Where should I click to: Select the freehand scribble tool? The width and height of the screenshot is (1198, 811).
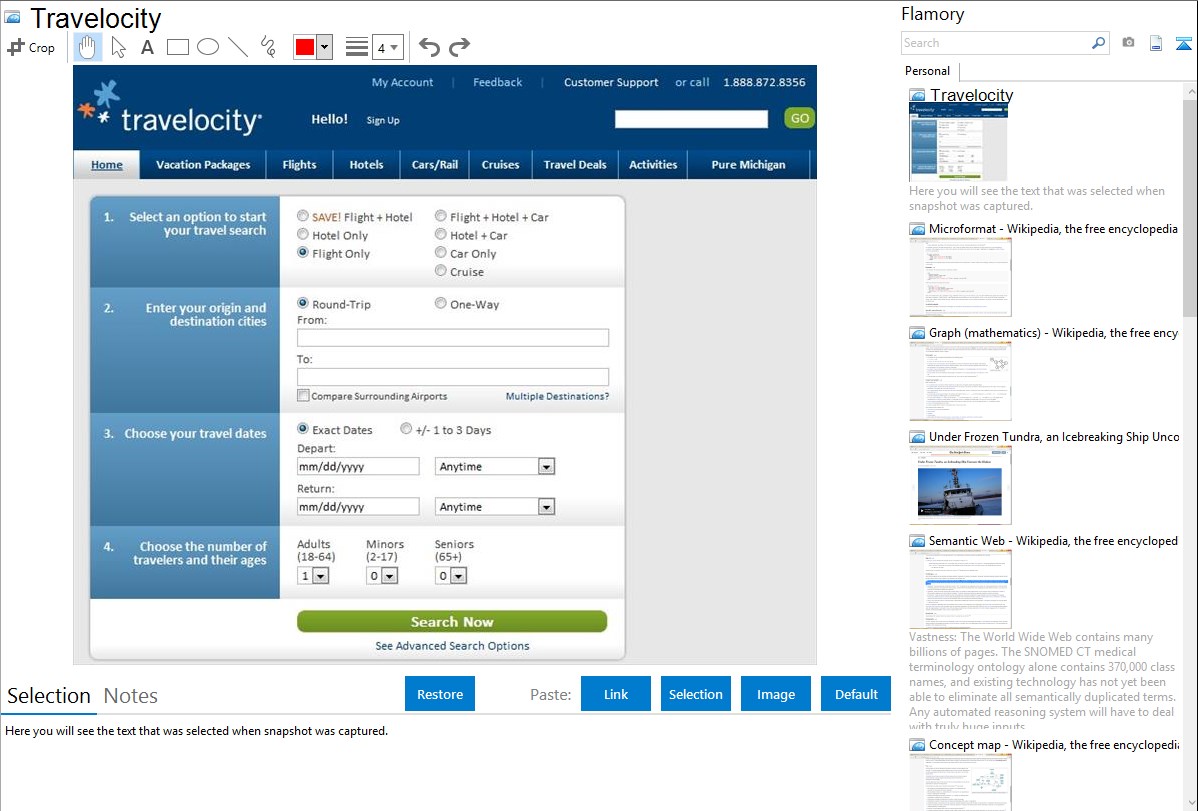[268, 47]
